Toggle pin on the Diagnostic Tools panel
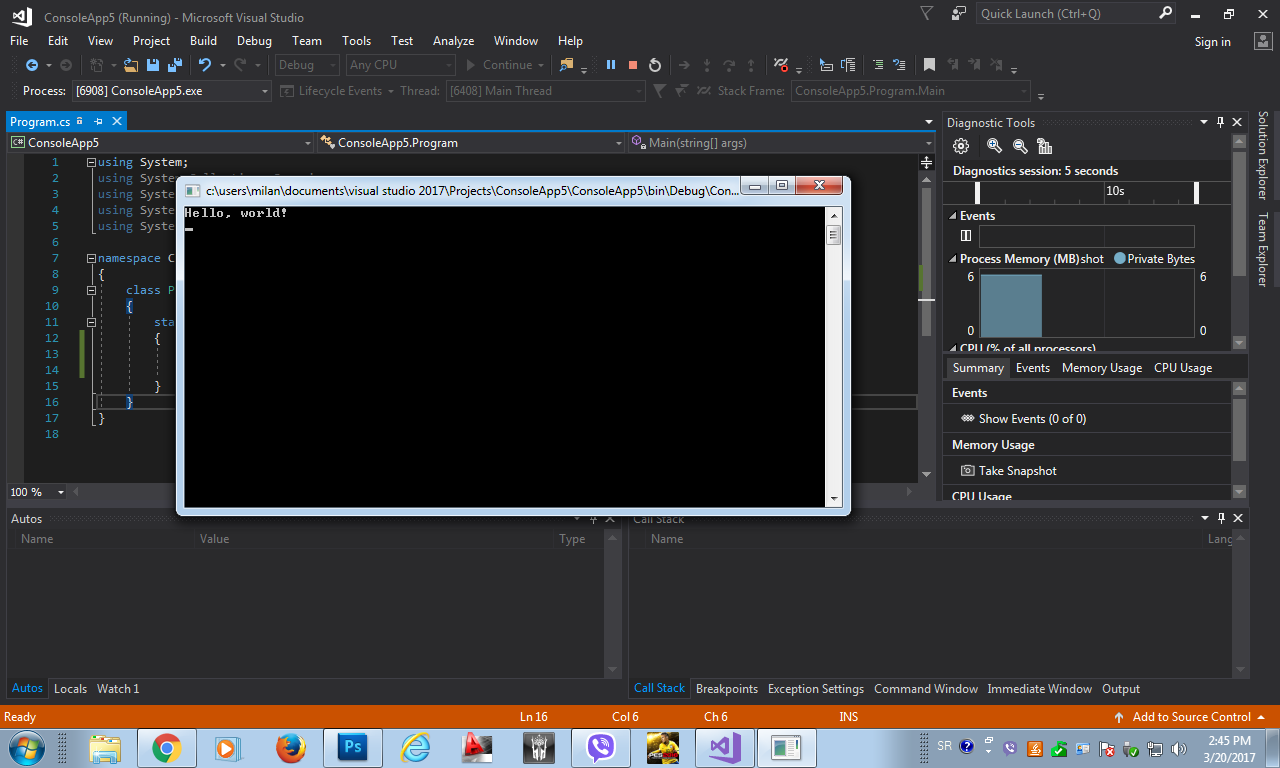 (1220, 123)
